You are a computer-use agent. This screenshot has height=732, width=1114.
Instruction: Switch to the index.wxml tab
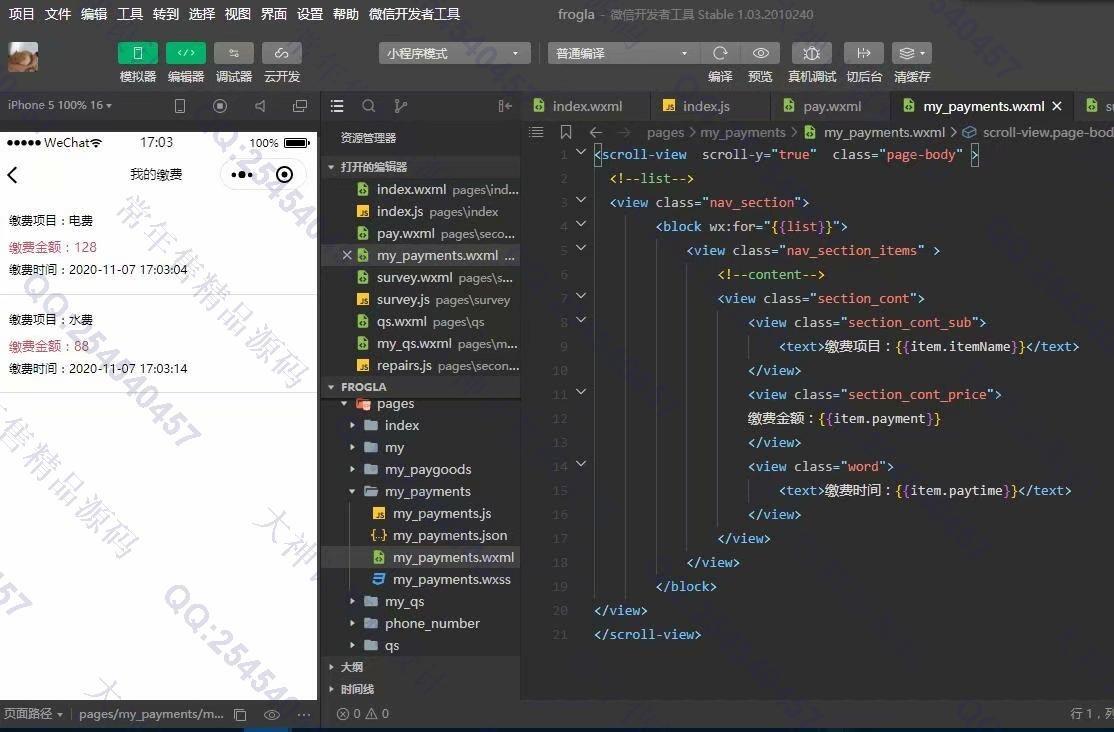point(587,106)
